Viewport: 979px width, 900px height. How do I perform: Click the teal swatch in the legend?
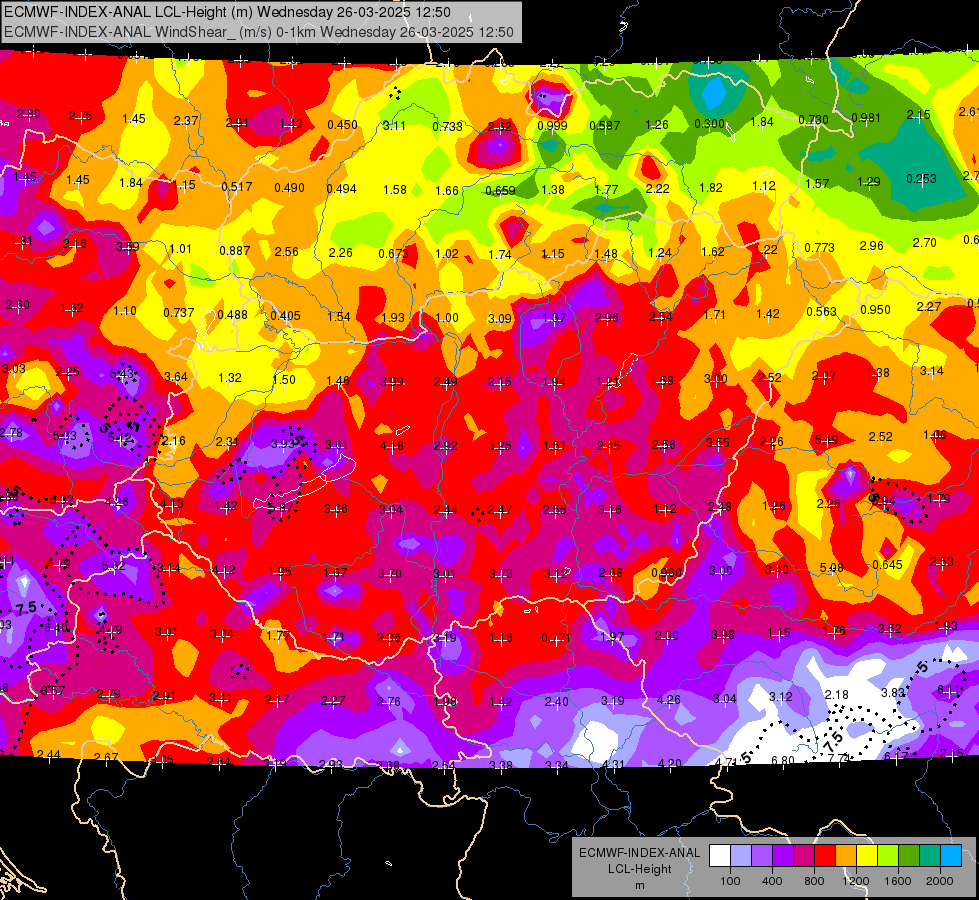tap(930, 855)
